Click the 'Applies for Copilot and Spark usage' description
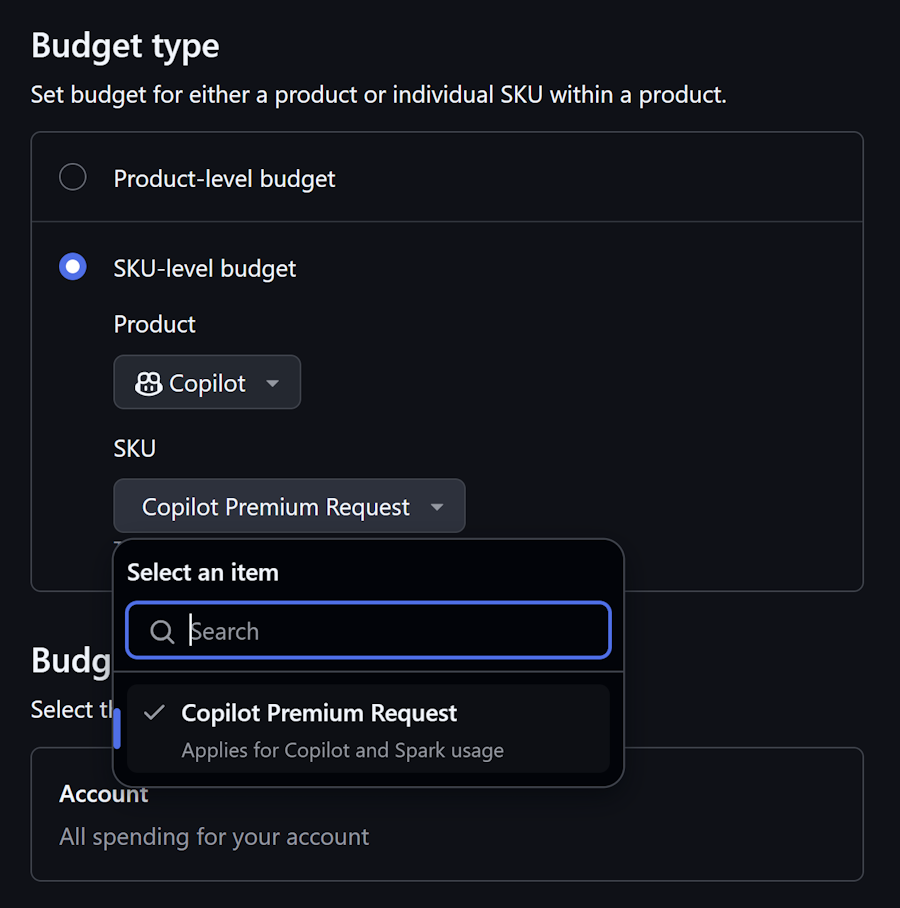 click(342, 750)
